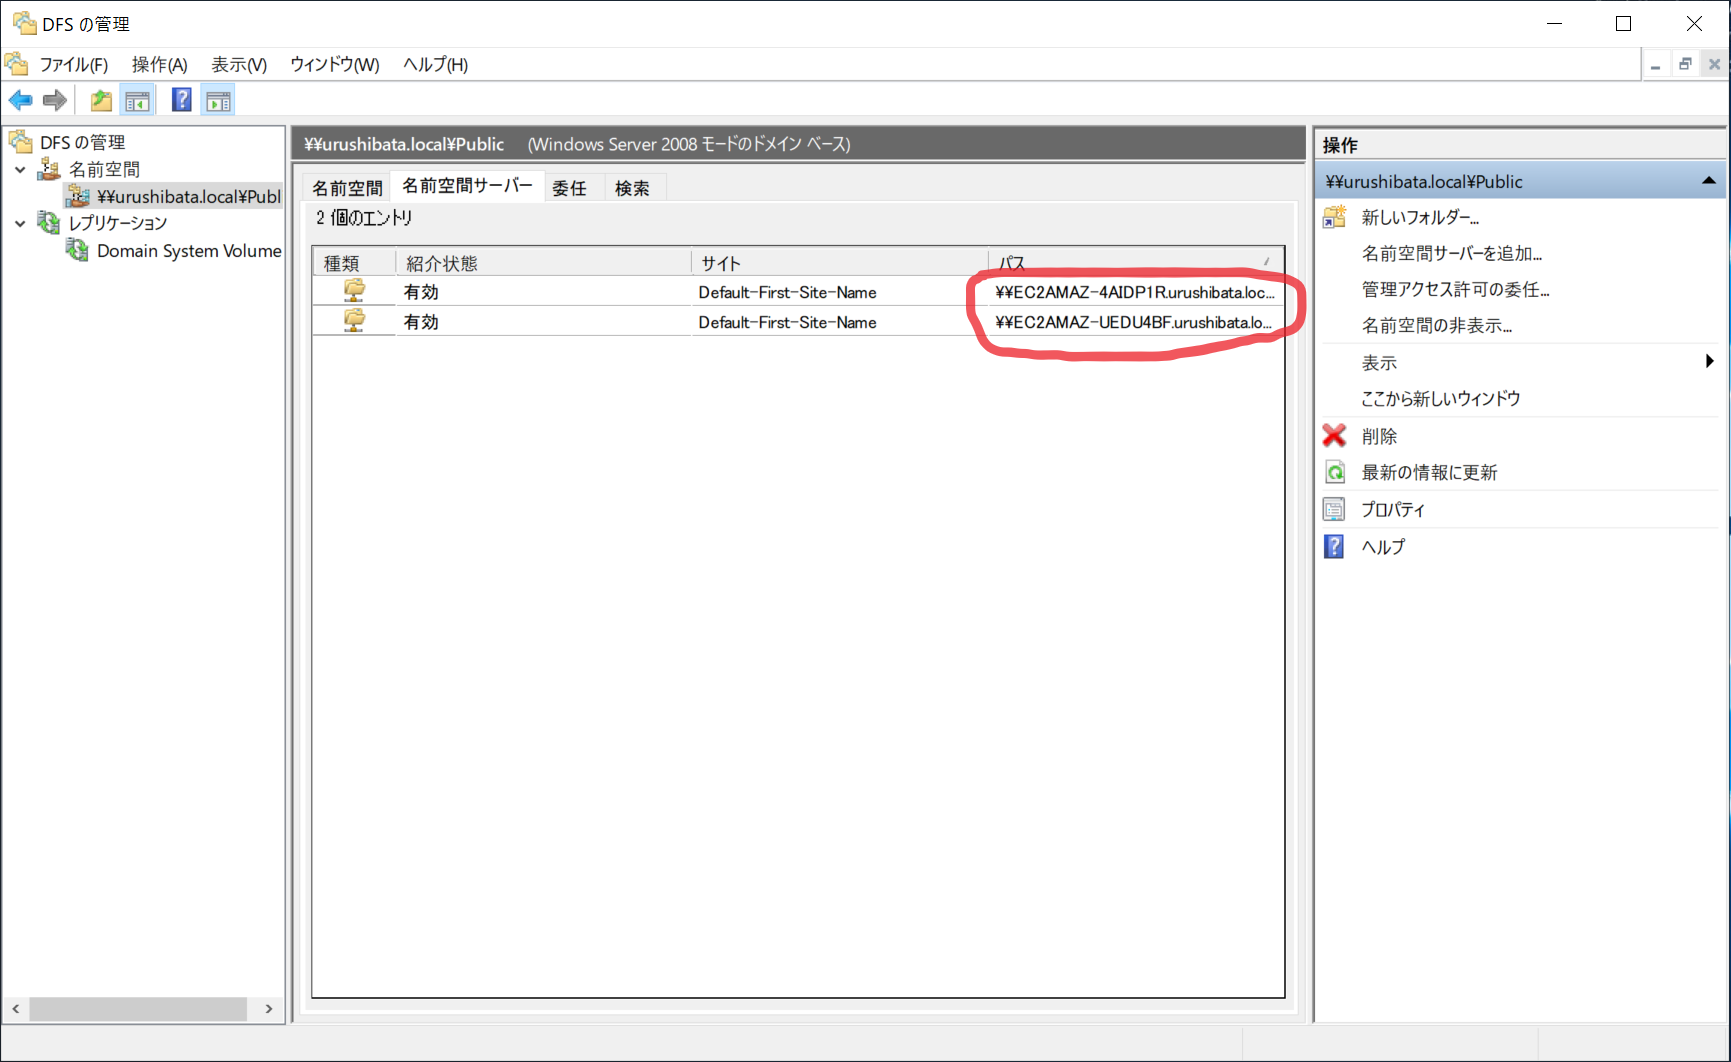The height and width of the screenshot is (1062, 1731).
Task: Collapse the レプリケーション tree node
Action: tap(20, 223)
